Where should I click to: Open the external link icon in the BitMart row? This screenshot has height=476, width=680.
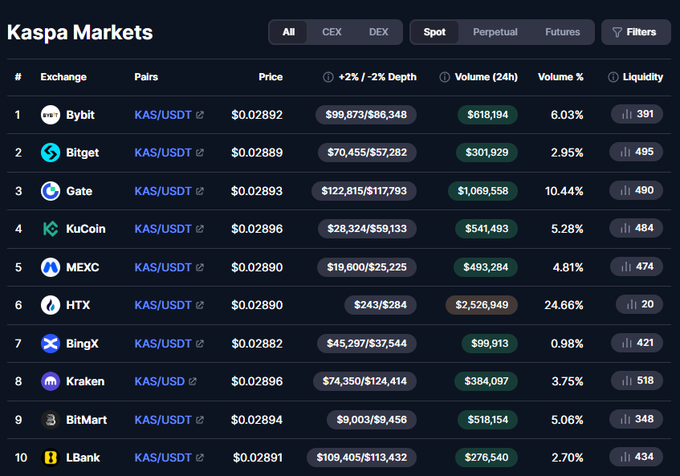pyautogui.click(x=199, y=420)
